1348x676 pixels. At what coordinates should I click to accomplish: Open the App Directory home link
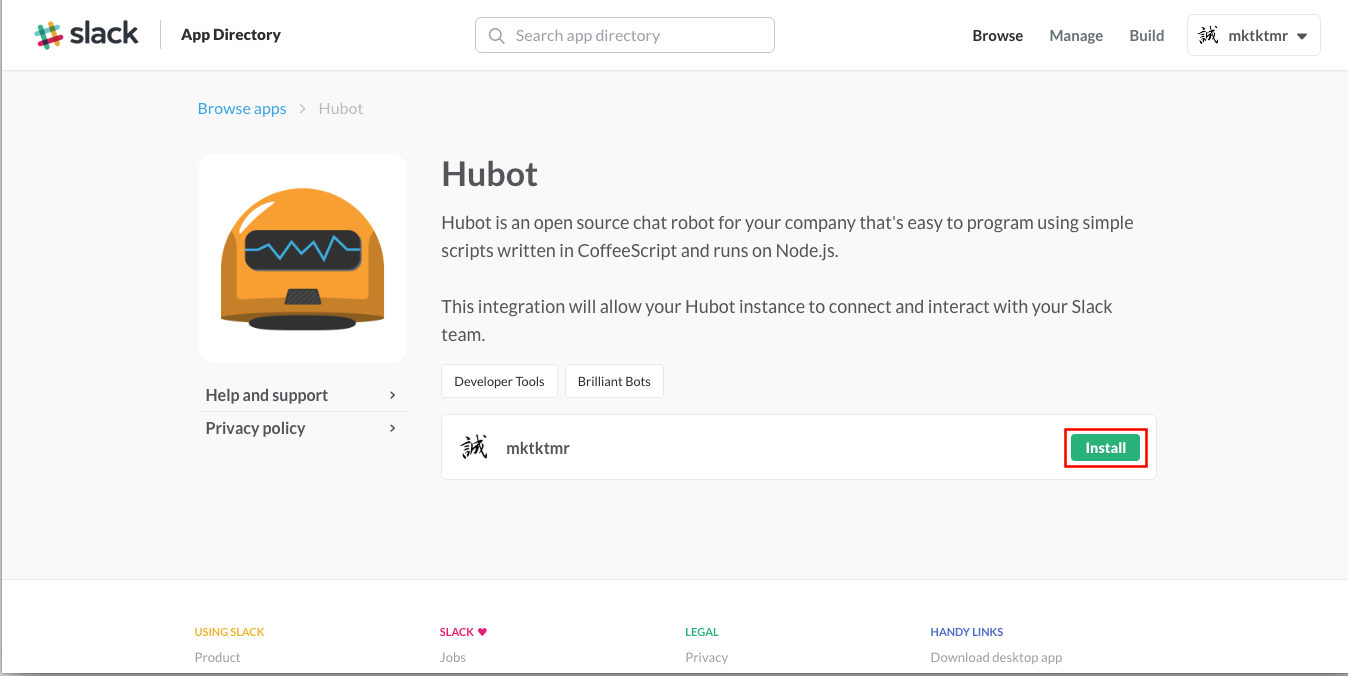tap(231, 35)
